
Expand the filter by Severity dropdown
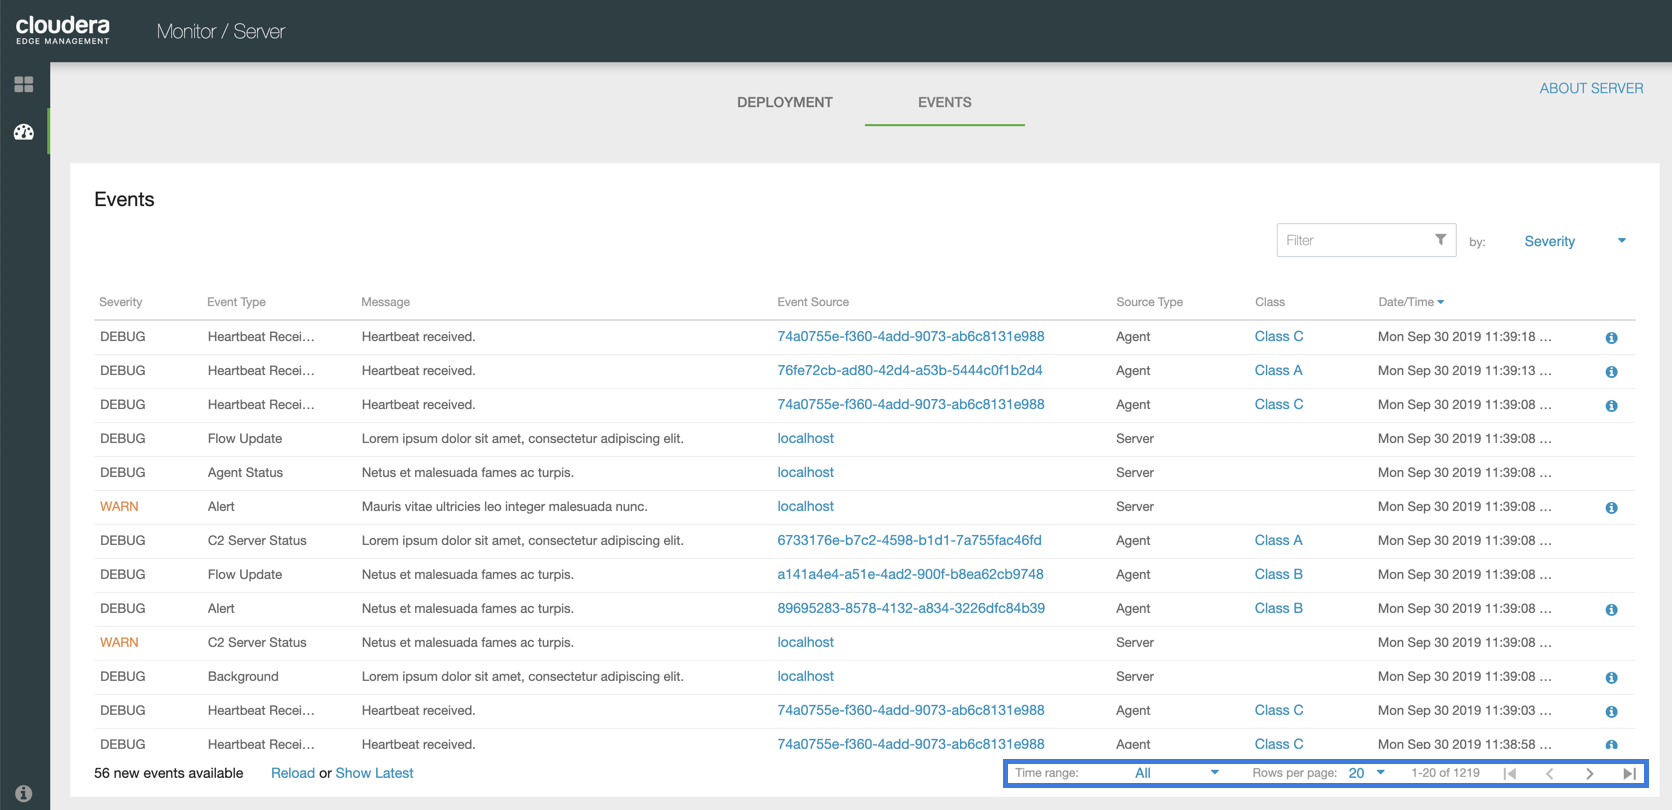[1574, 241]
